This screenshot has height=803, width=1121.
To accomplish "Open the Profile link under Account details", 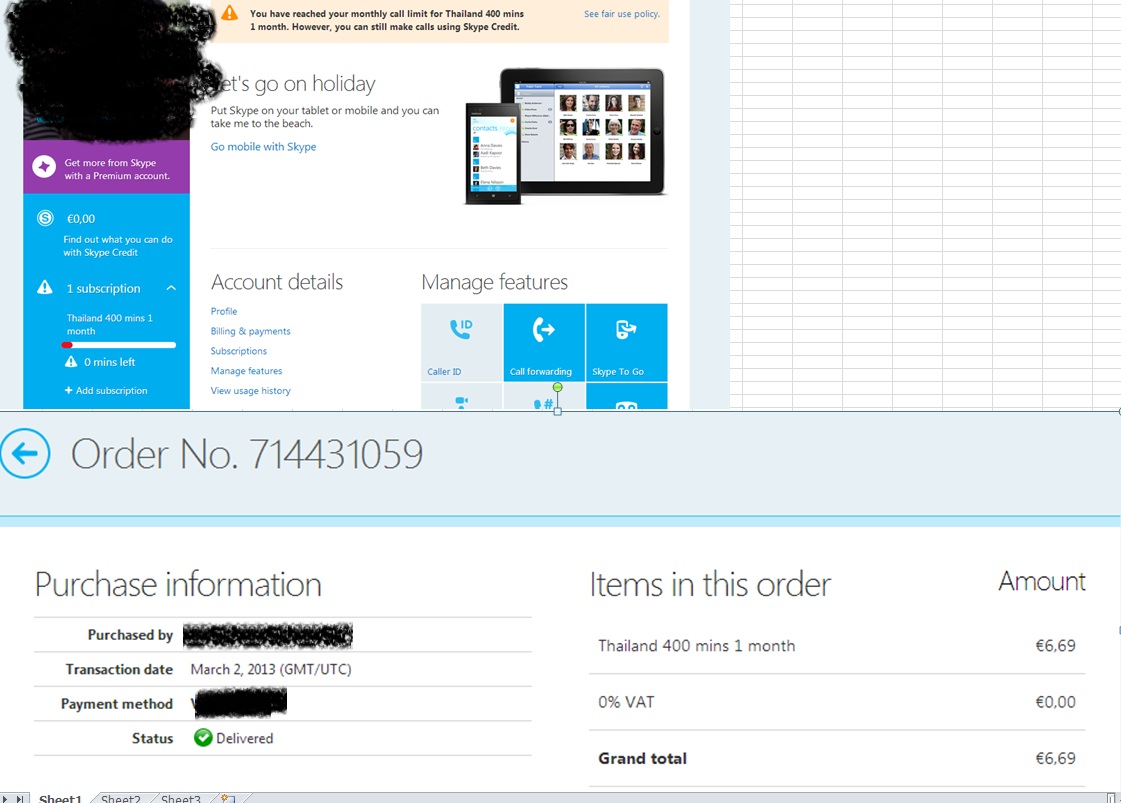I will click(224, 311).
